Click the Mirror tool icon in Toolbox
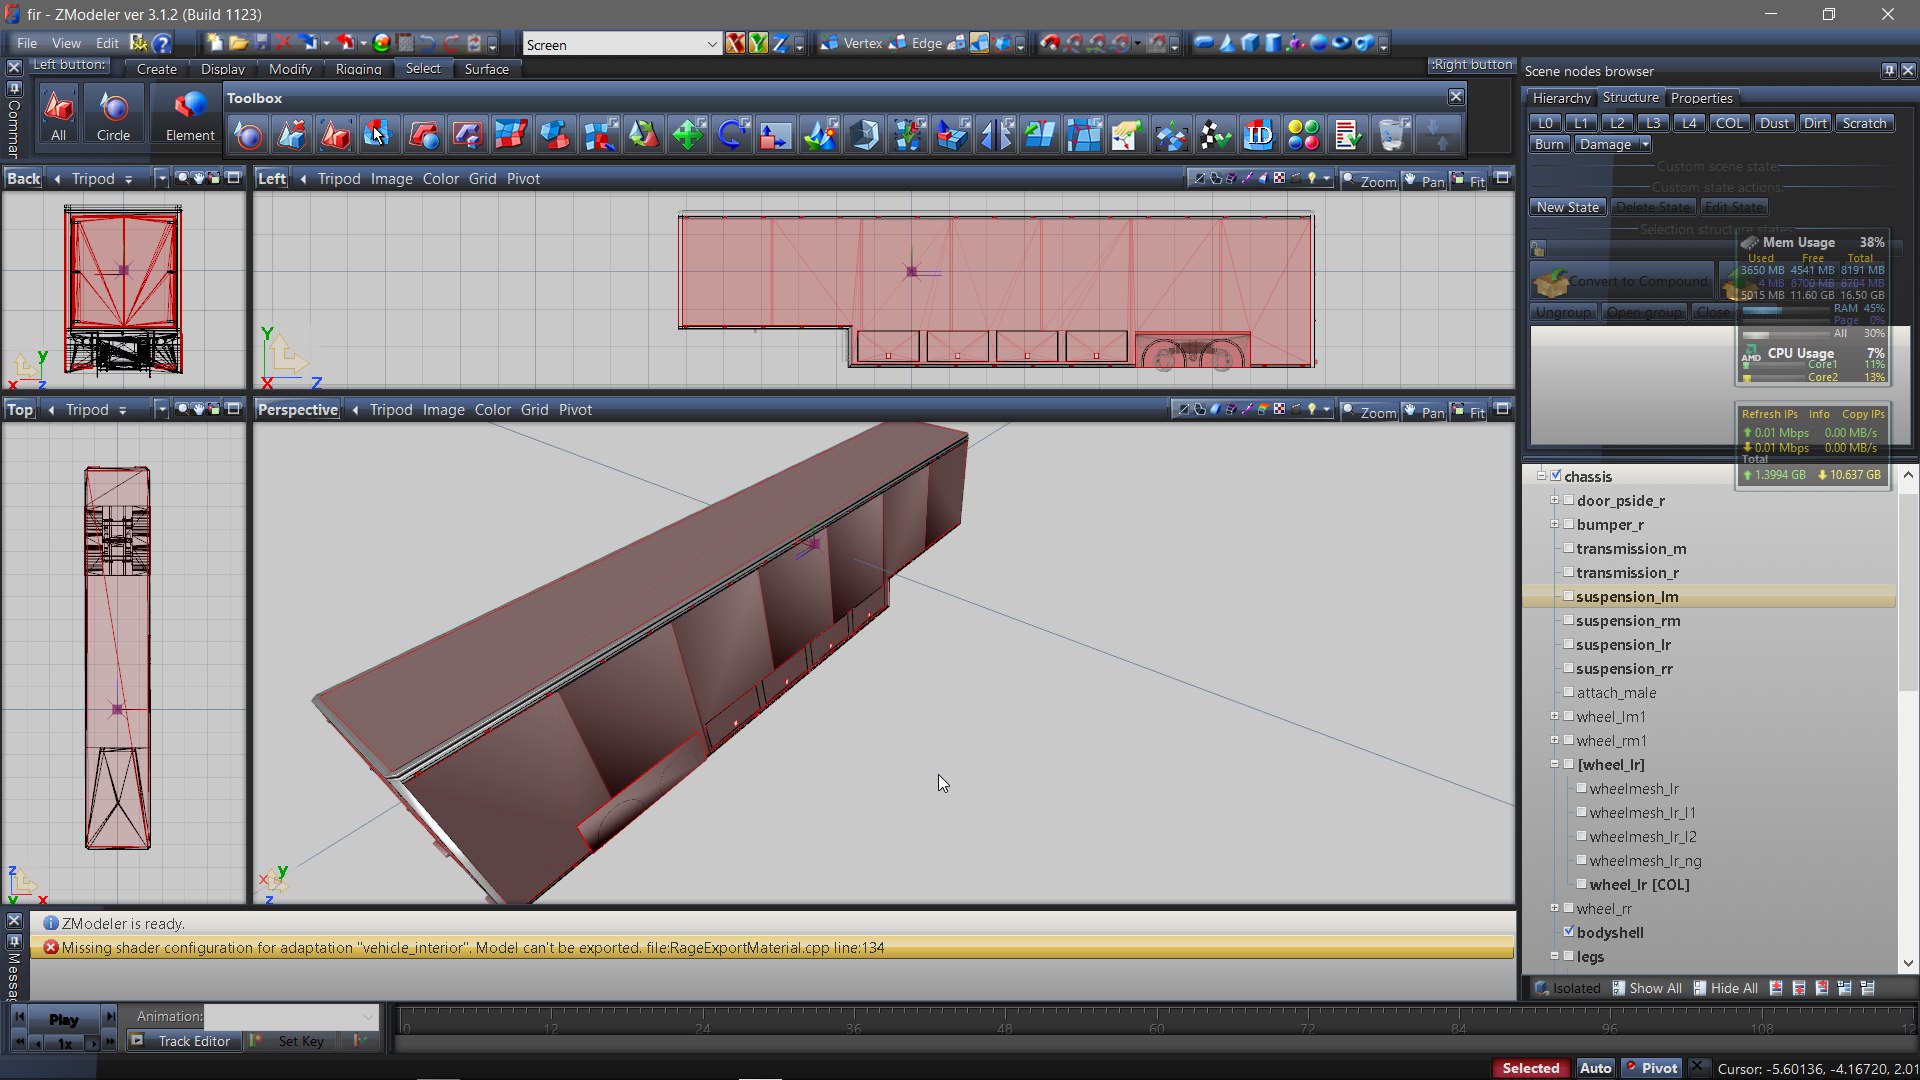 tap(996, 135)
